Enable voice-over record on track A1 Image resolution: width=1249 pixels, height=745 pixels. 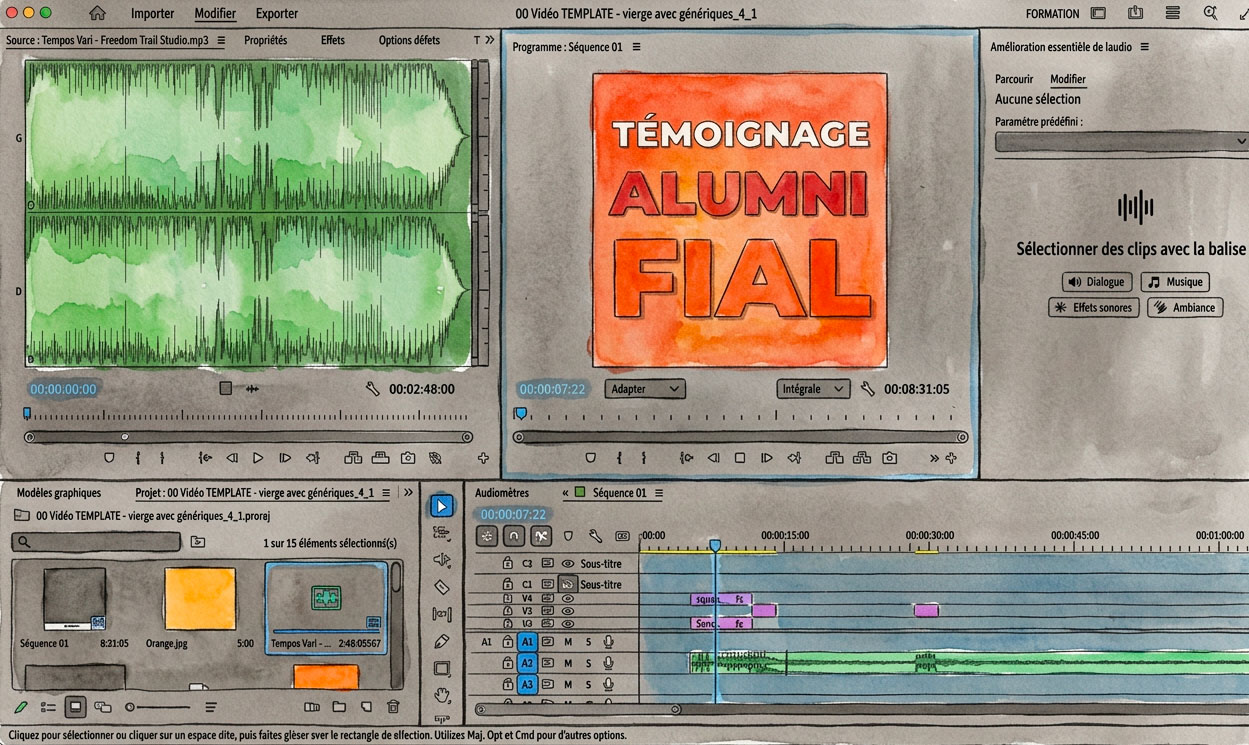point(608,642)
